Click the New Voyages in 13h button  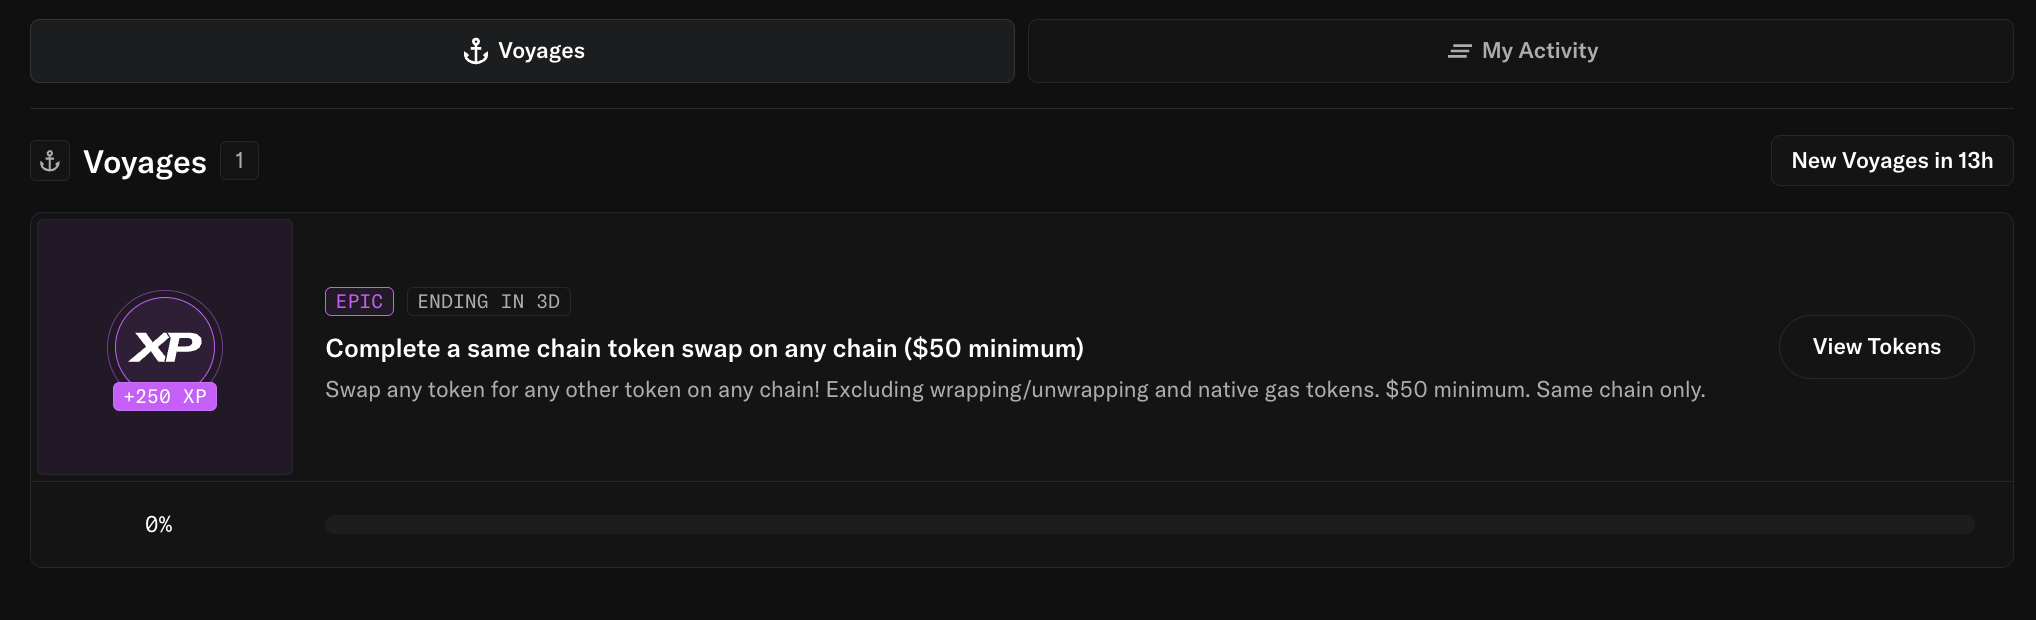tap(1891, 161)
